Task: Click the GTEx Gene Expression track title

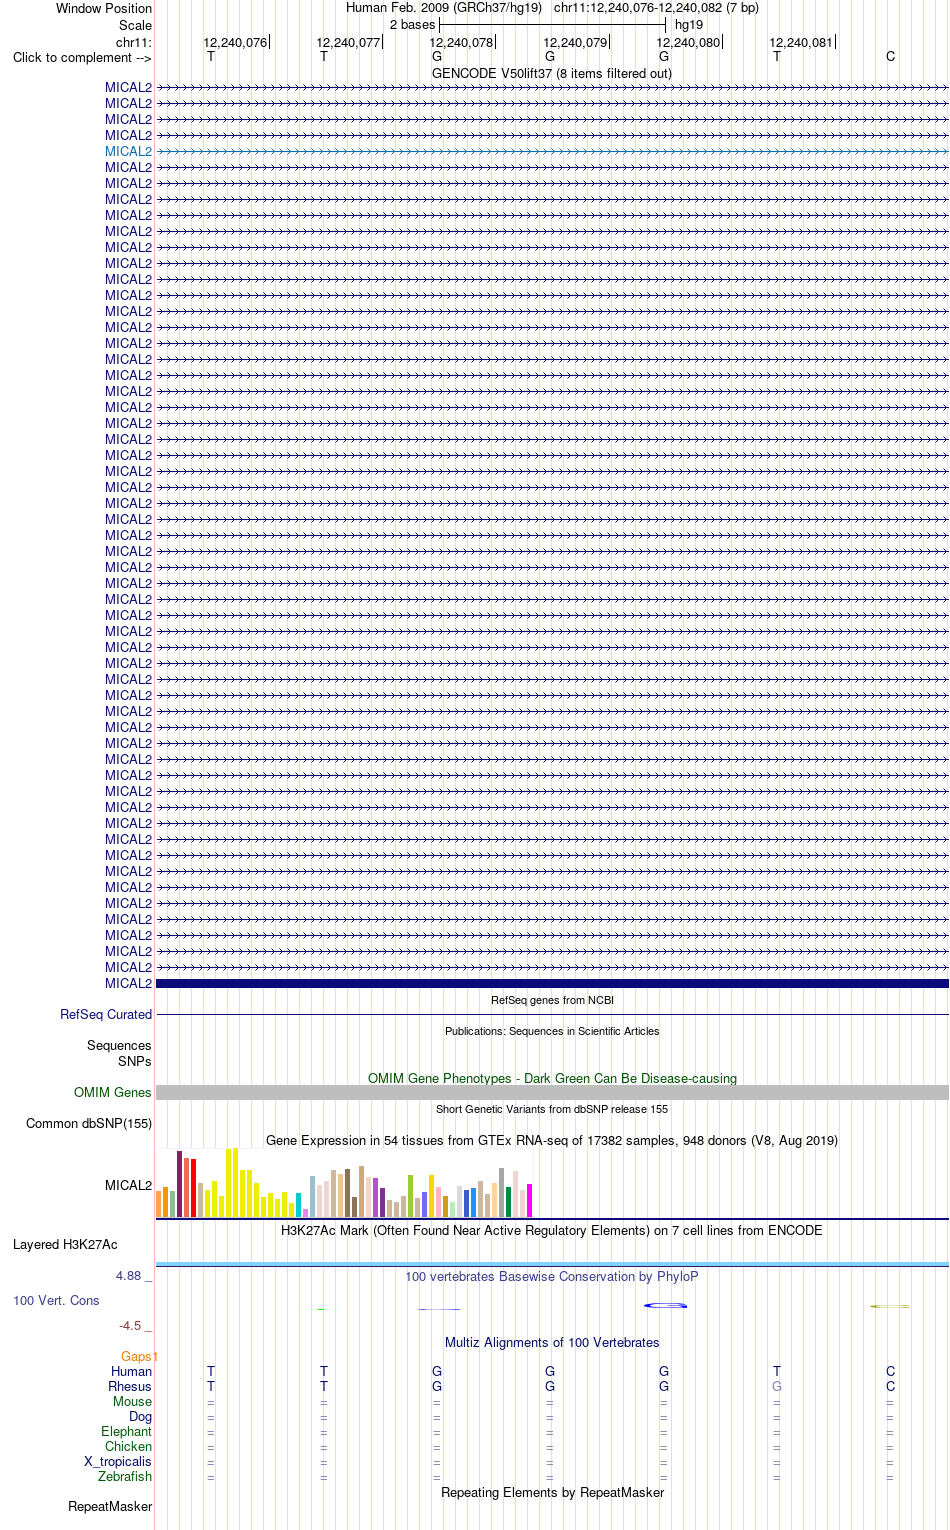Action: 552,1141
